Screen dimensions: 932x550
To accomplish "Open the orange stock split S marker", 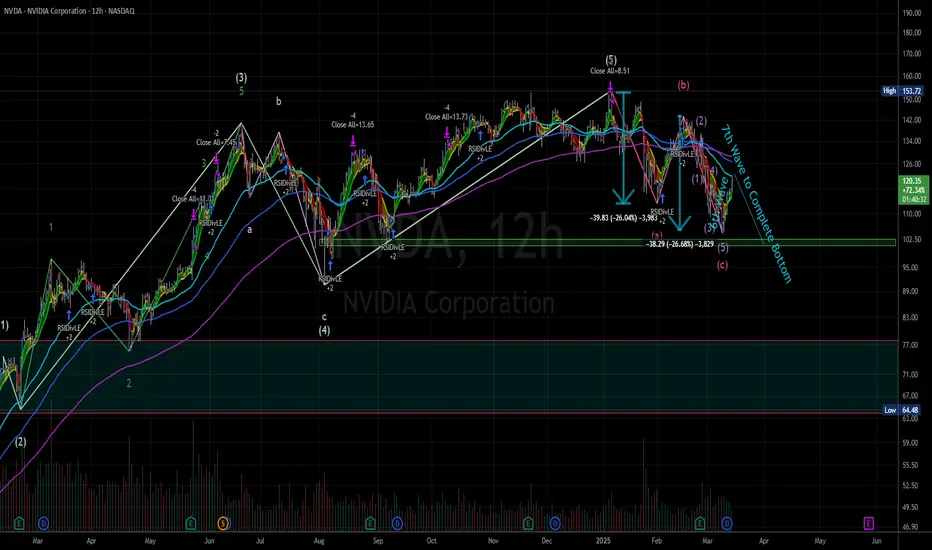I will [223, 523].
